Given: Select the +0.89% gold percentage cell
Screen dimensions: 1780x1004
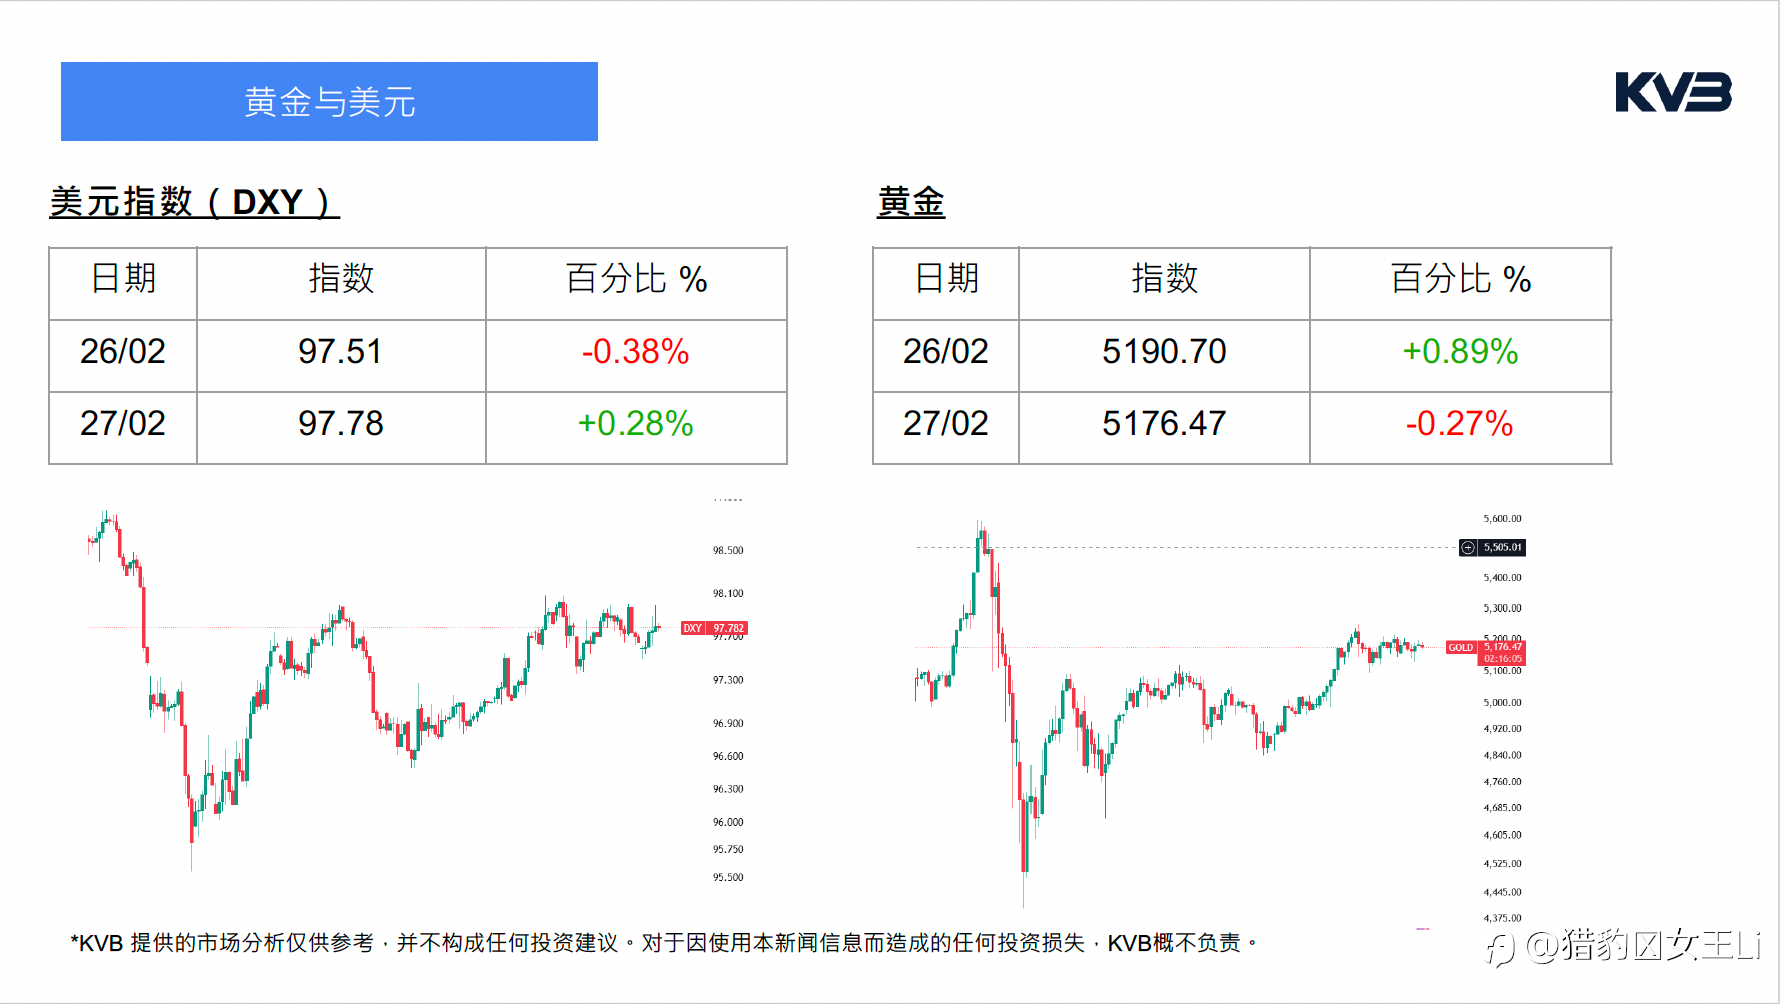Looking at the screenshot, I should pyautogui.click(x=1460, y=352).
